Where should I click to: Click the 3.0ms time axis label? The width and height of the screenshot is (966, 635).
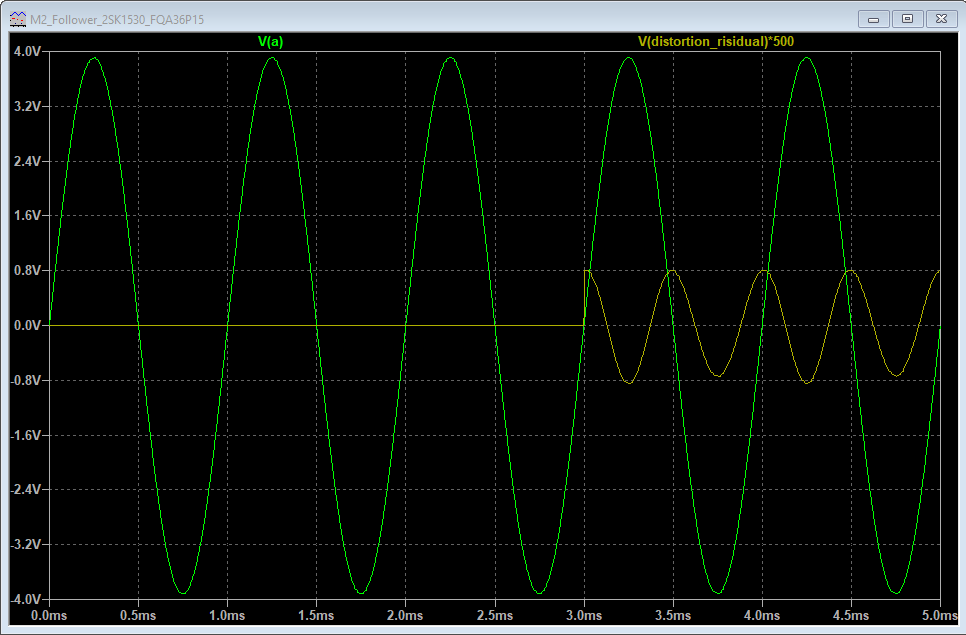(x=584, y=615)
